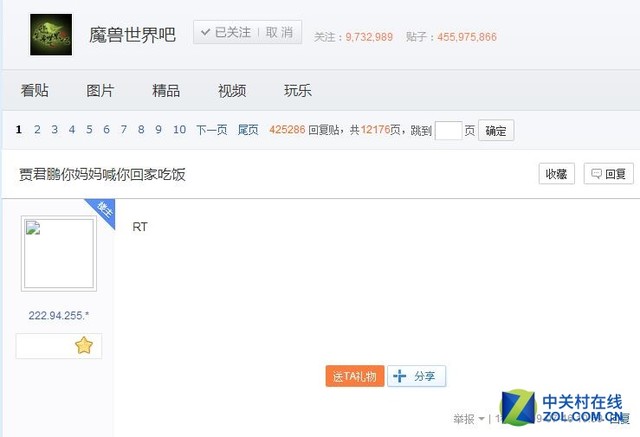Click the 分享 share button
The height and width of the screenshot is (437, 640).
pyautogui.click(x=416, y=376)
